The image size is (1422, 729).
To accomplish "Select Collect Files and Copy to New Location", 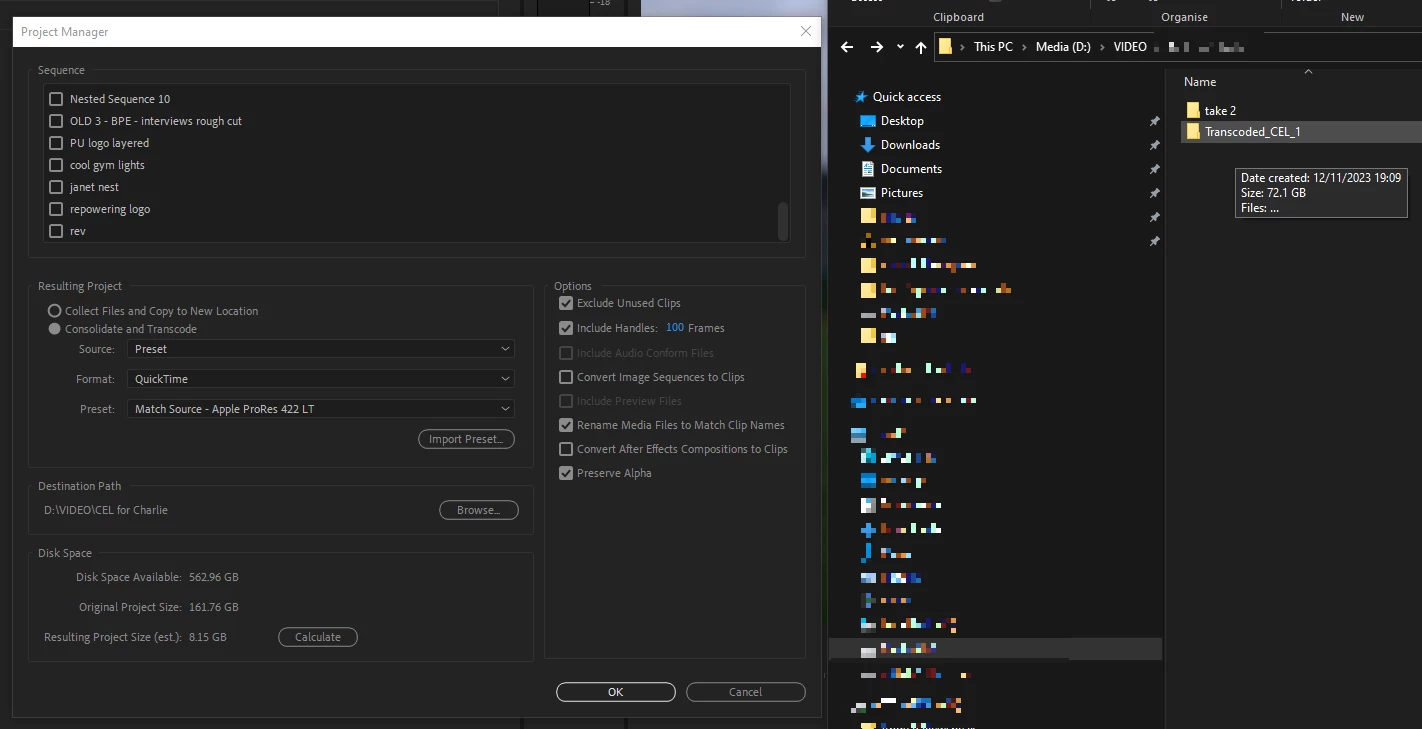I will (55, 311).
